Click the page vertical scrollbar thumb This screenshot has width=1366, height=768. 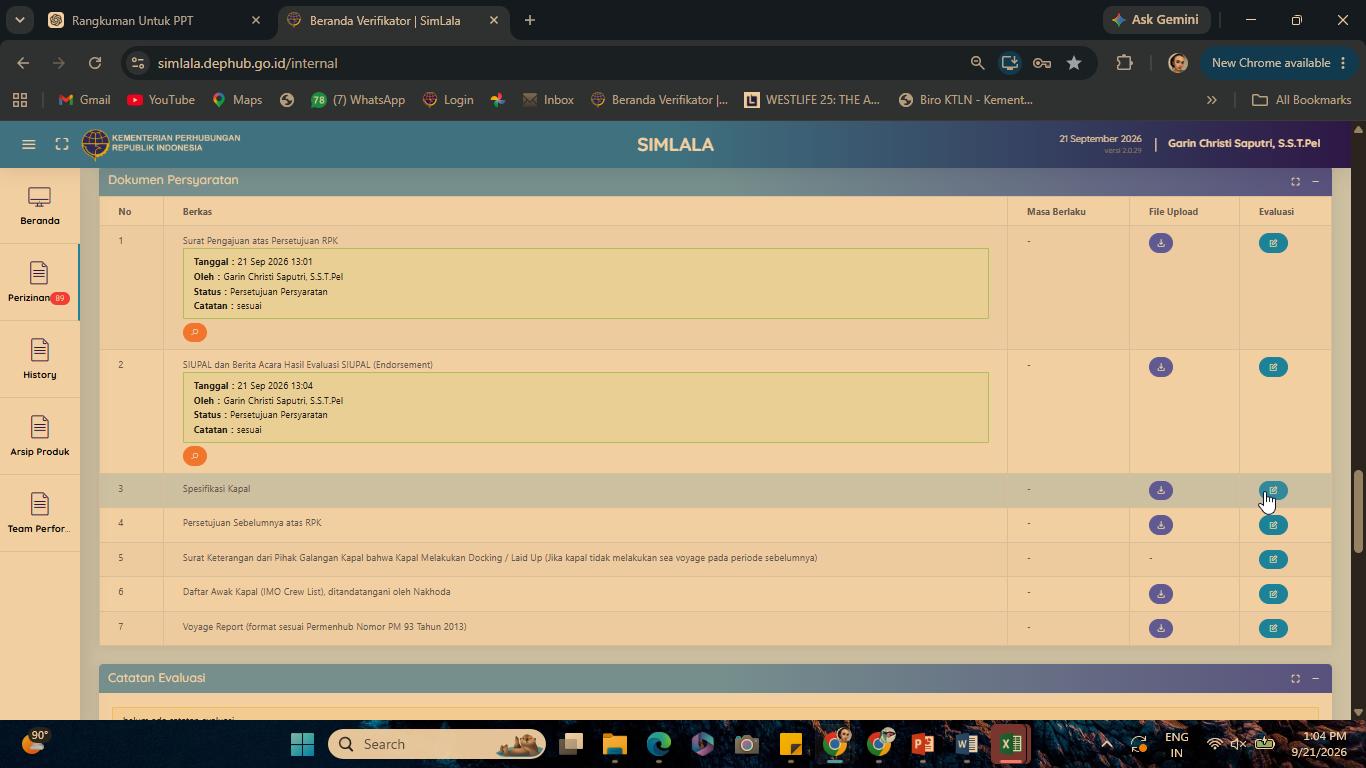(1357, 511)
